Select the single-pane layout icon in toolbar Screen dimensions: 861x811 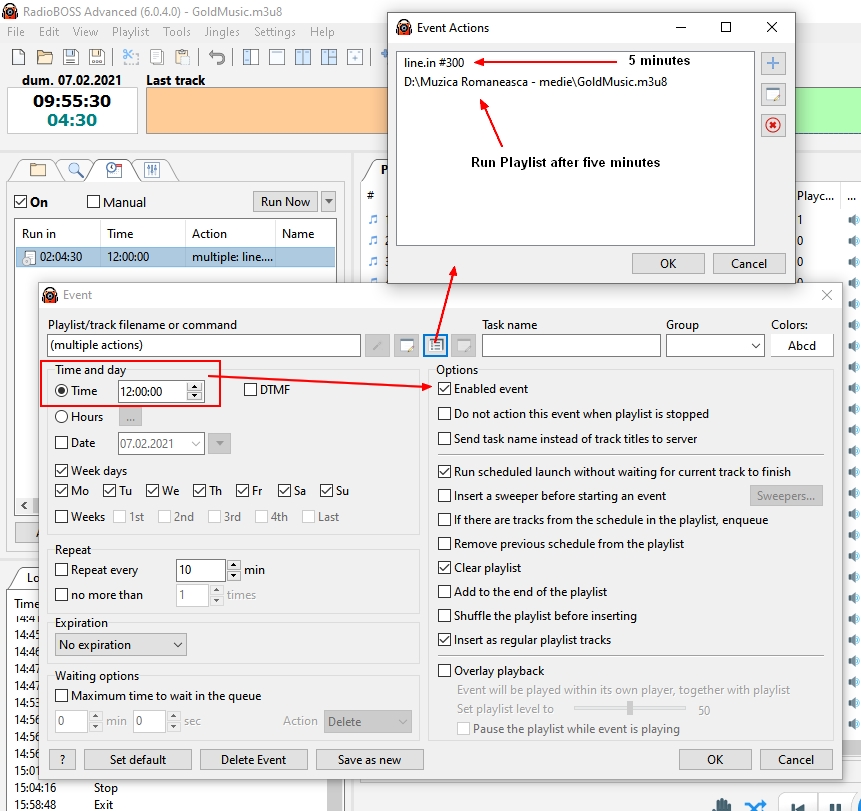pyautogui.click(x=277, y=57)
